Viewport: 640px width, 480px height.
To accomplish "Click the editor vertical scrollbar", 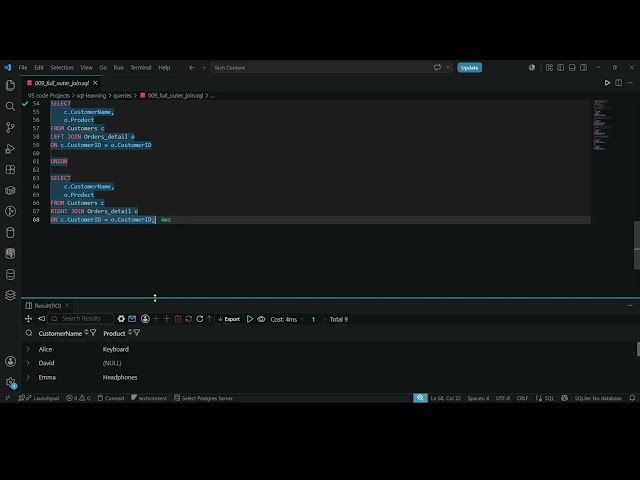I will coord(637,245).
